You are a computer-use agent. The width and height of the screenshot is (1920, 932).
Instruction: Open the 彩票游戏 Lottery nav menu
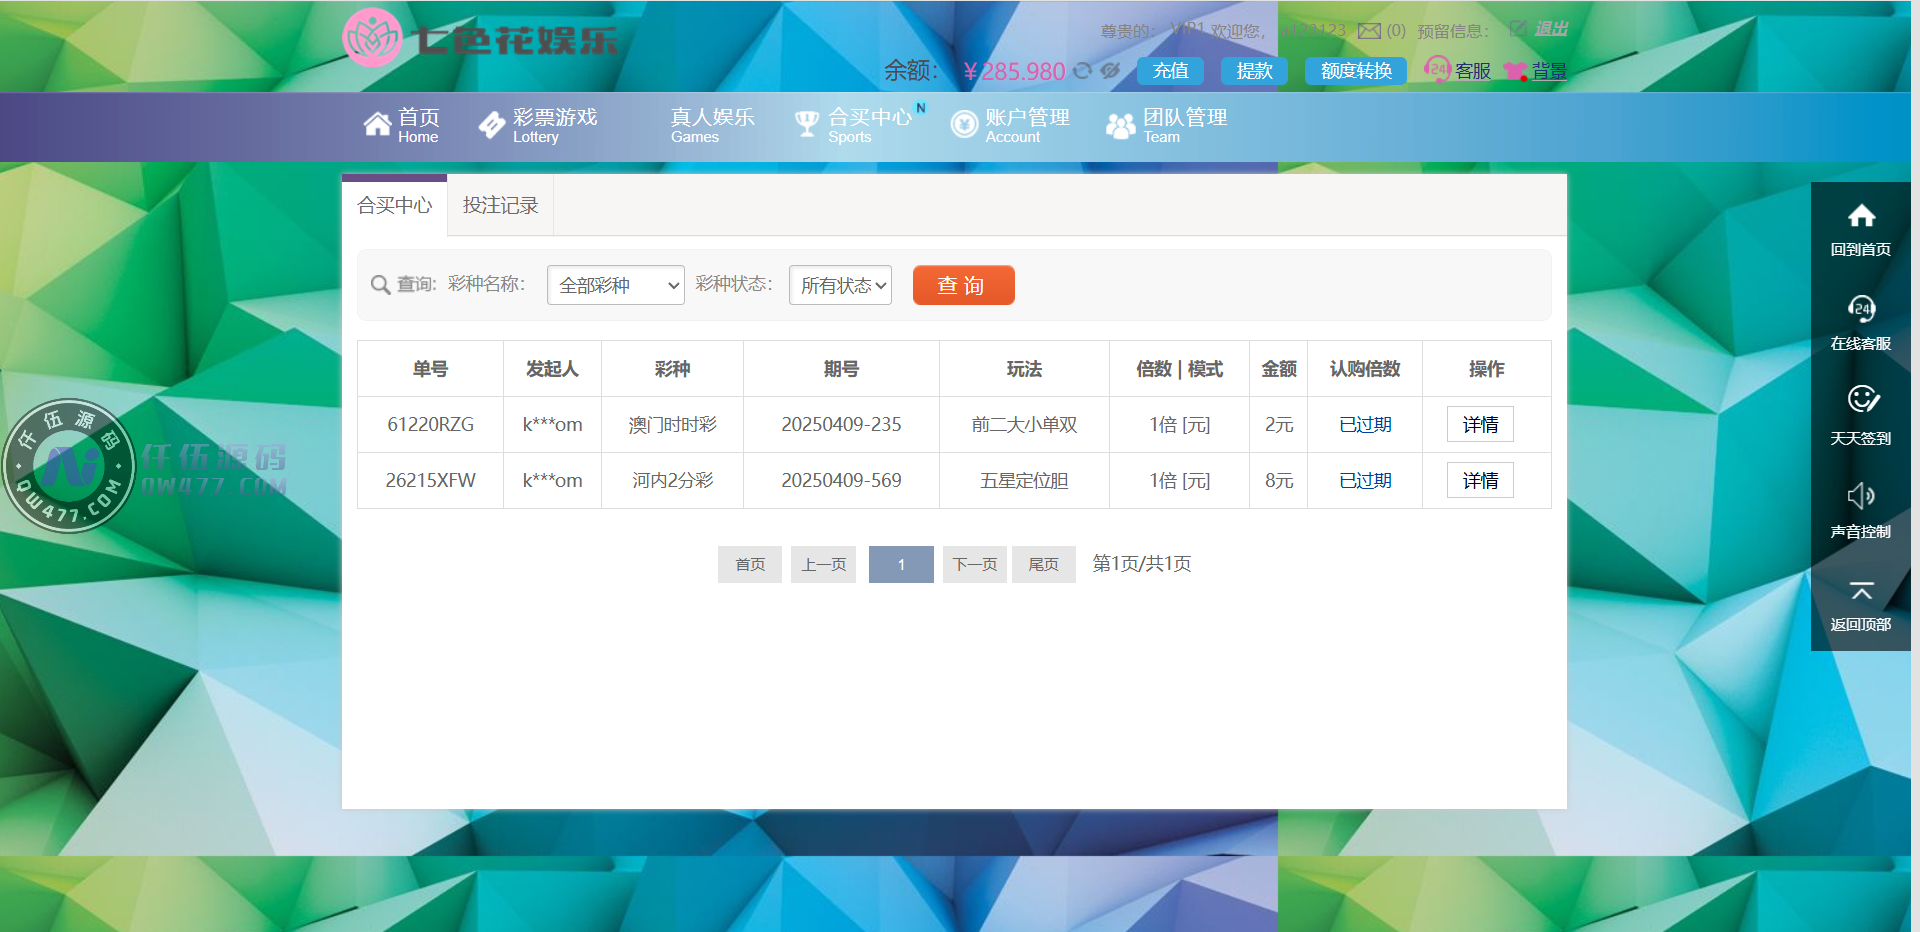tap(538, 125)
